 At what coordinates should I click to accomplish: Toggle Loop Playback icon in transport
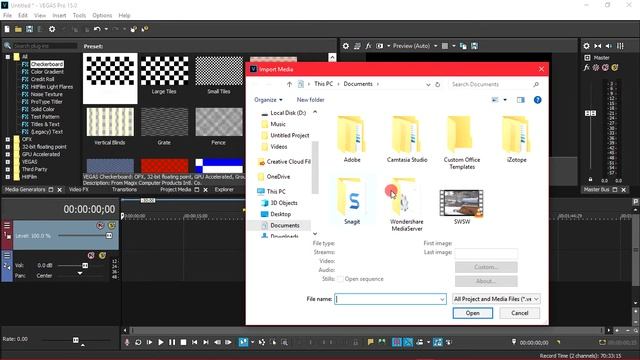(x=138, y=342)
